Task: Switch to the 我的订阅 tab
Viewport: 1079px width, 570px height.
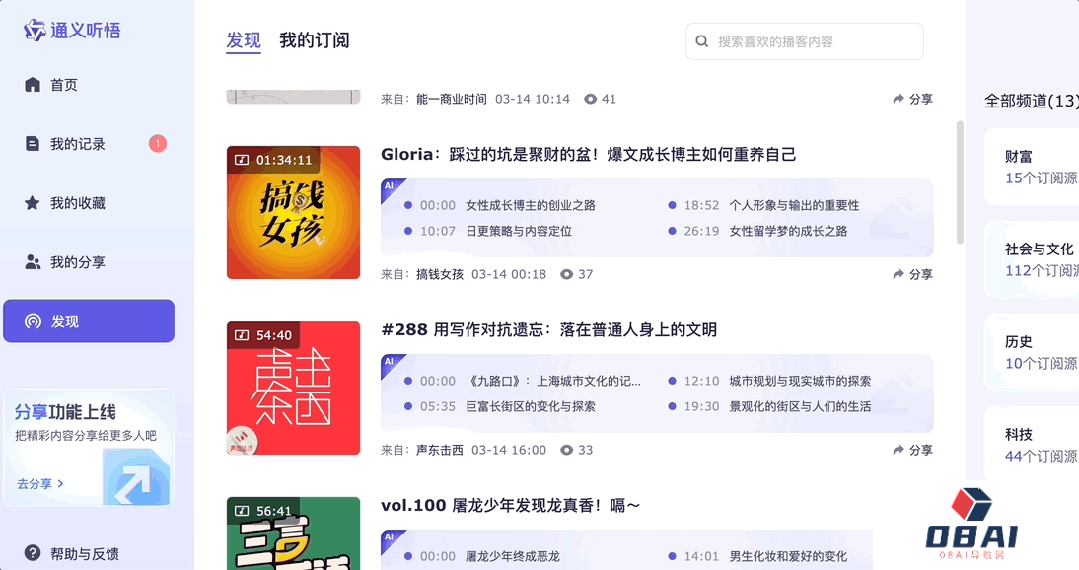Action: coord(314,40)
